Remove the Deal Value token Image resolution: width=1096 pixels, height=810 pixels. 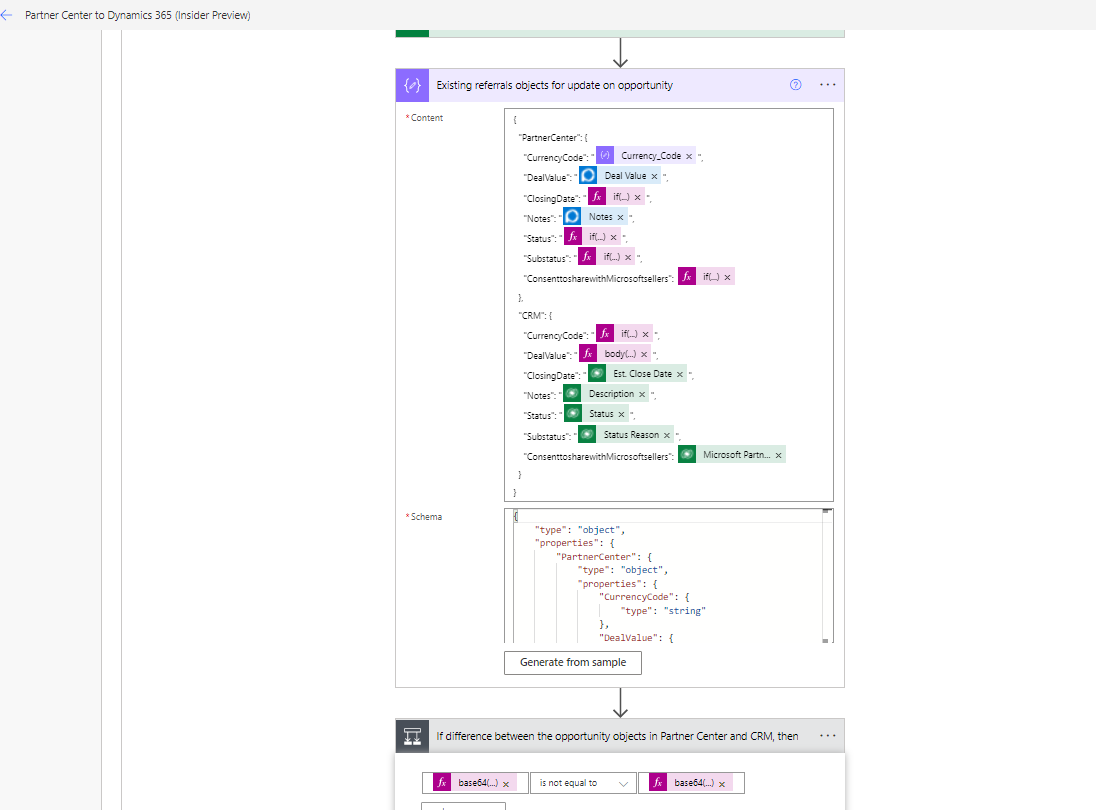(x=655, y=176)
